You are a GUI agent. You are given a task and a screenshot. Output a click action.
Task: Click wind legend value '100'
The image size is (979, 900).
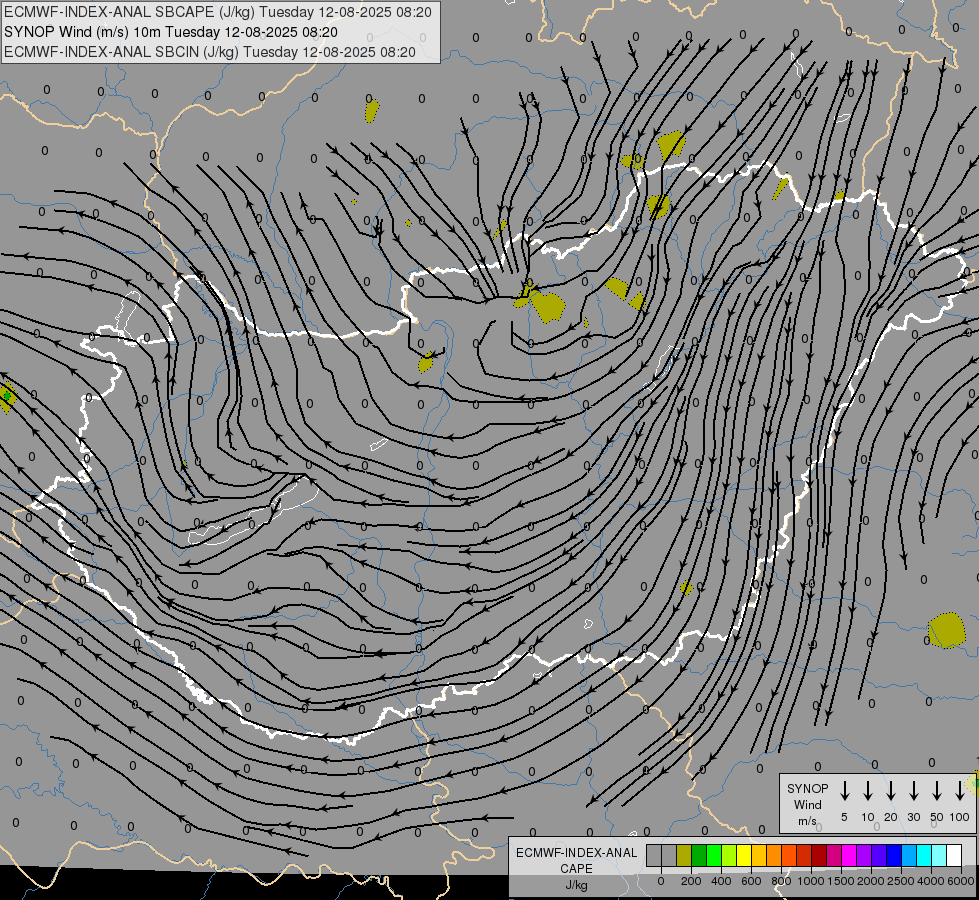click(960, 817)
